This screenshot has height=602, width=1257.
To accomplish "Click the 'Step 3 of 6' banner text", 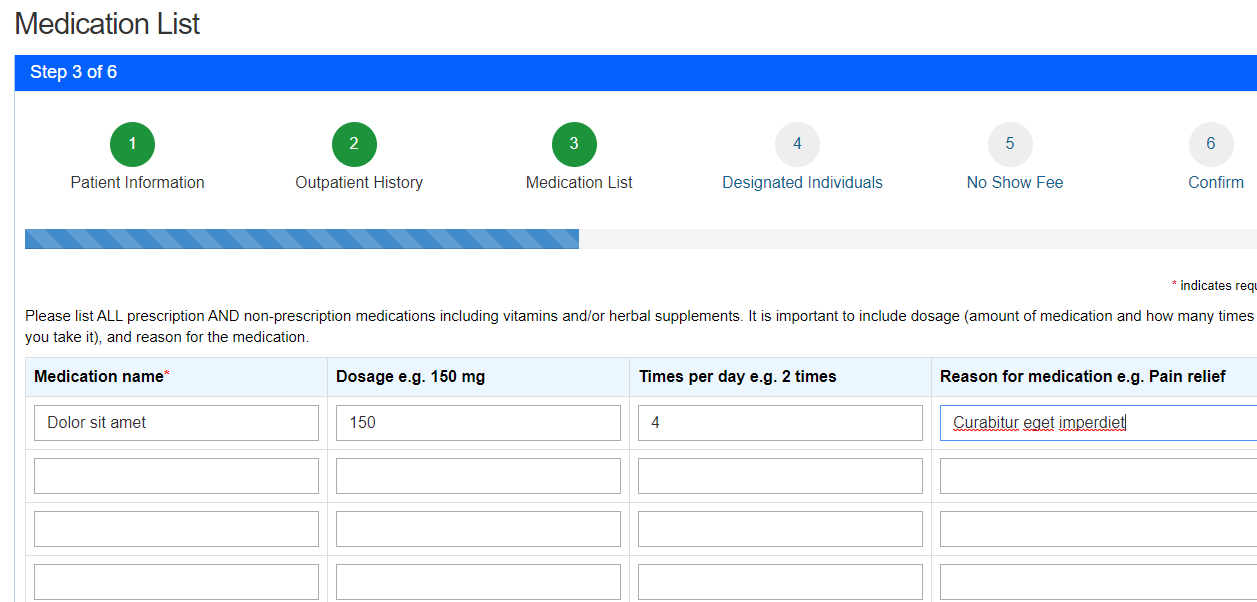I will click(x=73, y=72).
